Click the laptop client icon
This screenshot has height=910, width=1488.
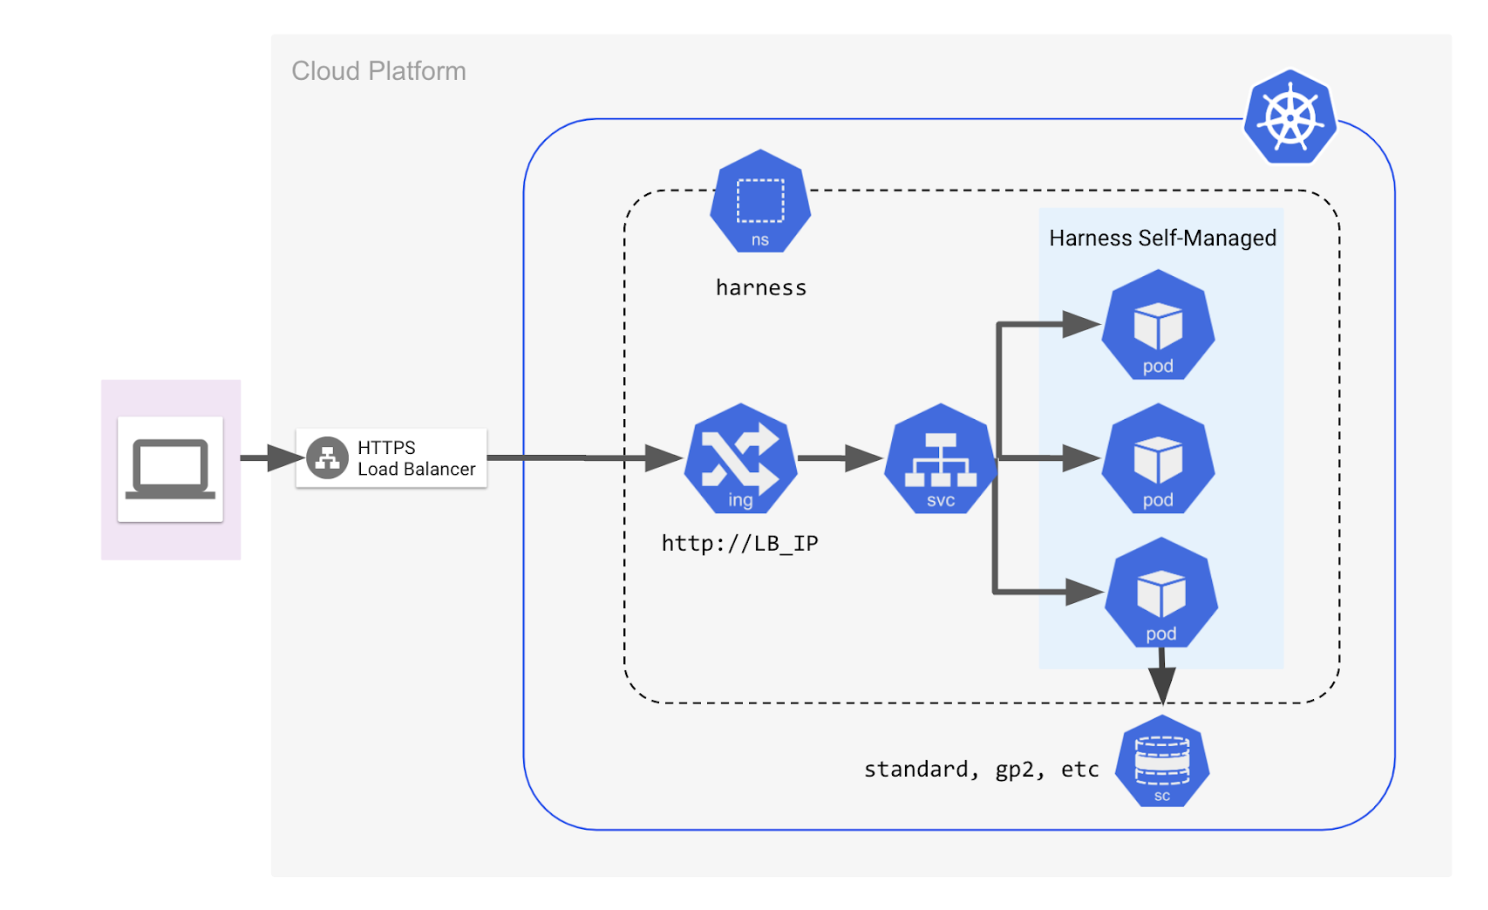(x=170, y=469)
